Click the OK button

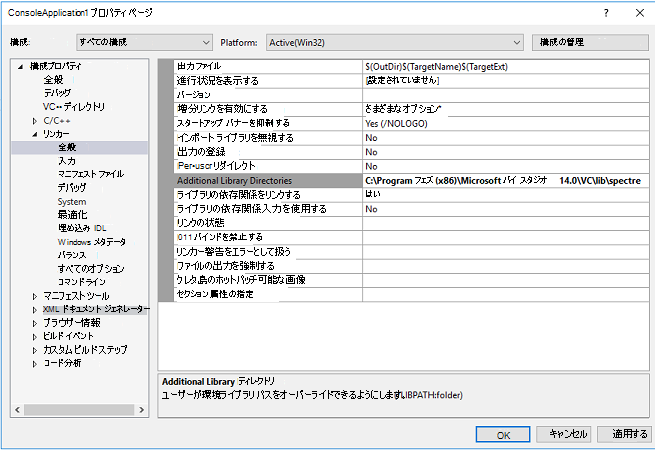click(x=503, y=435)
